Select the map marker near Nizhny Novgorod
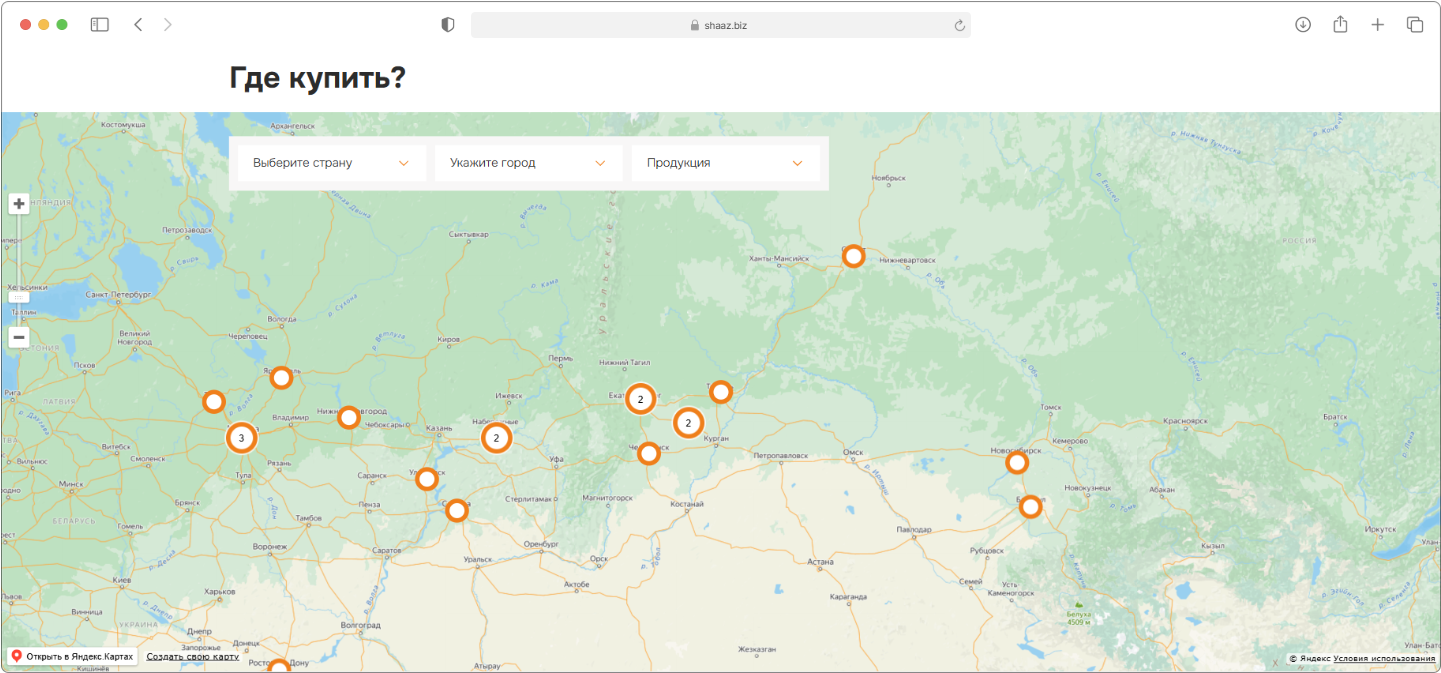The image size is (1441, 673). pyautogui.click(x=348, y=417)
